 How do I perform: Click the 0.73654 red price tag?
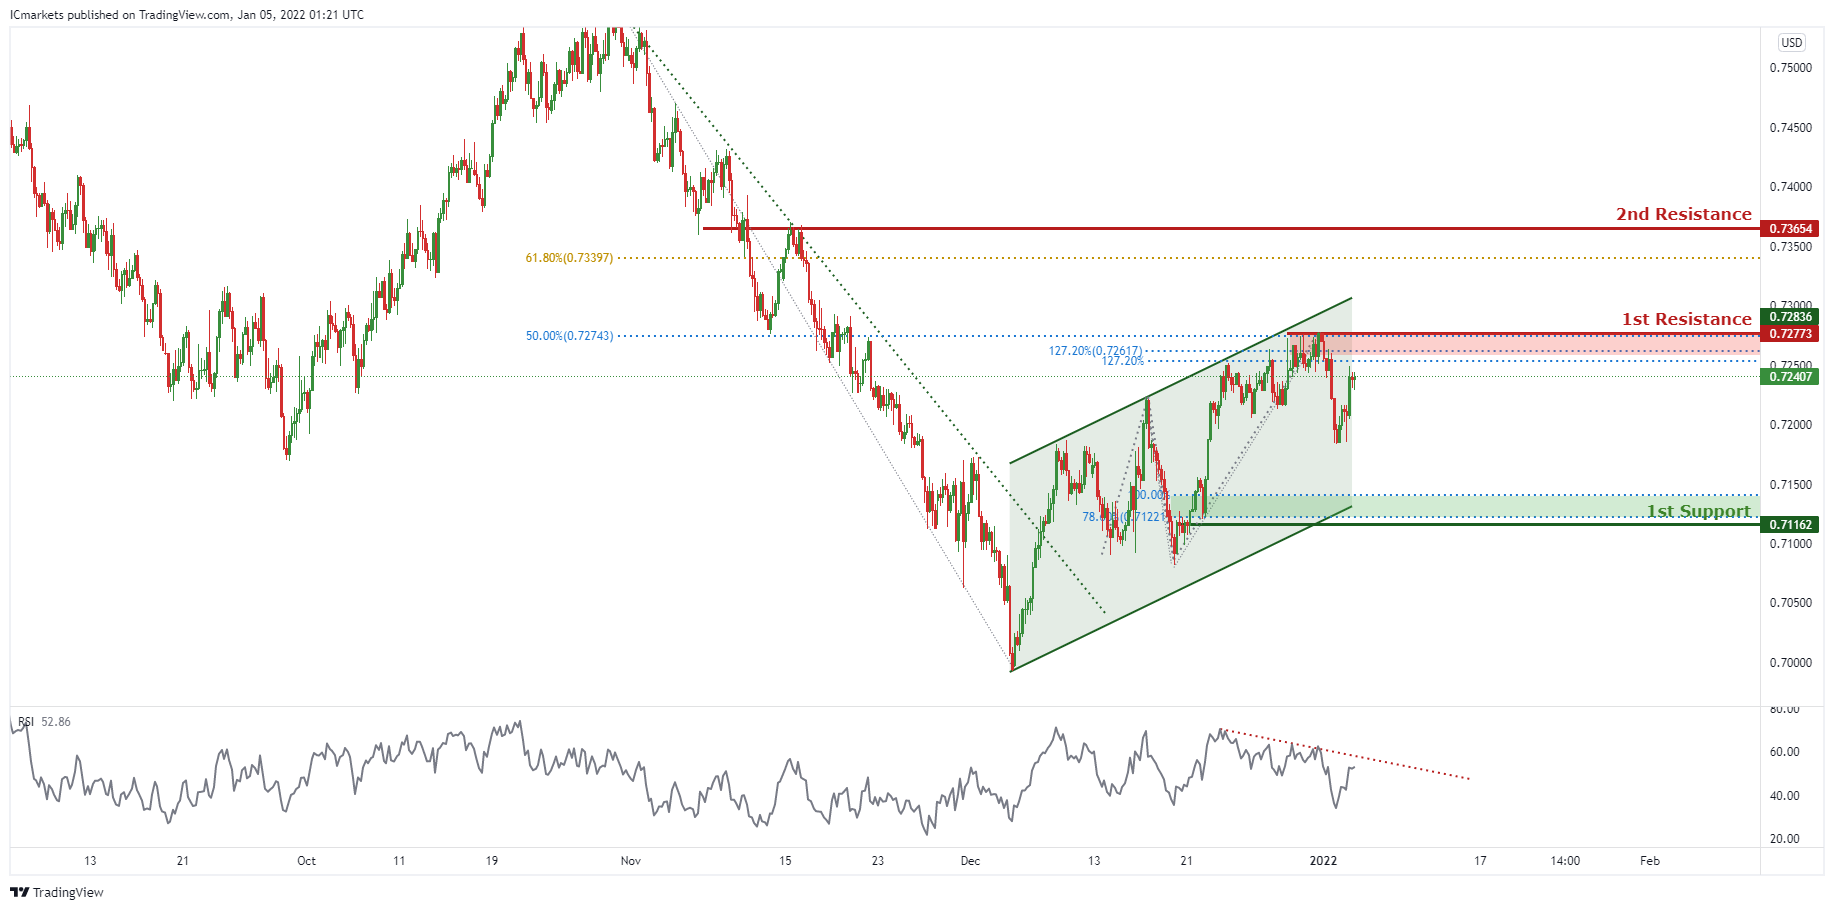point(1790,229)
